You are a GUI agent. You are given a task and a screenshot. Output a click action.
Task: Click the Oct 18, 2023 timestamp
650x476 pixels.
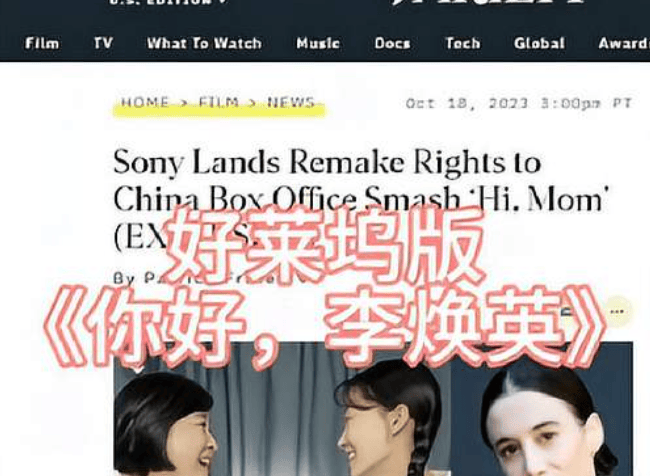pos(519,103)
